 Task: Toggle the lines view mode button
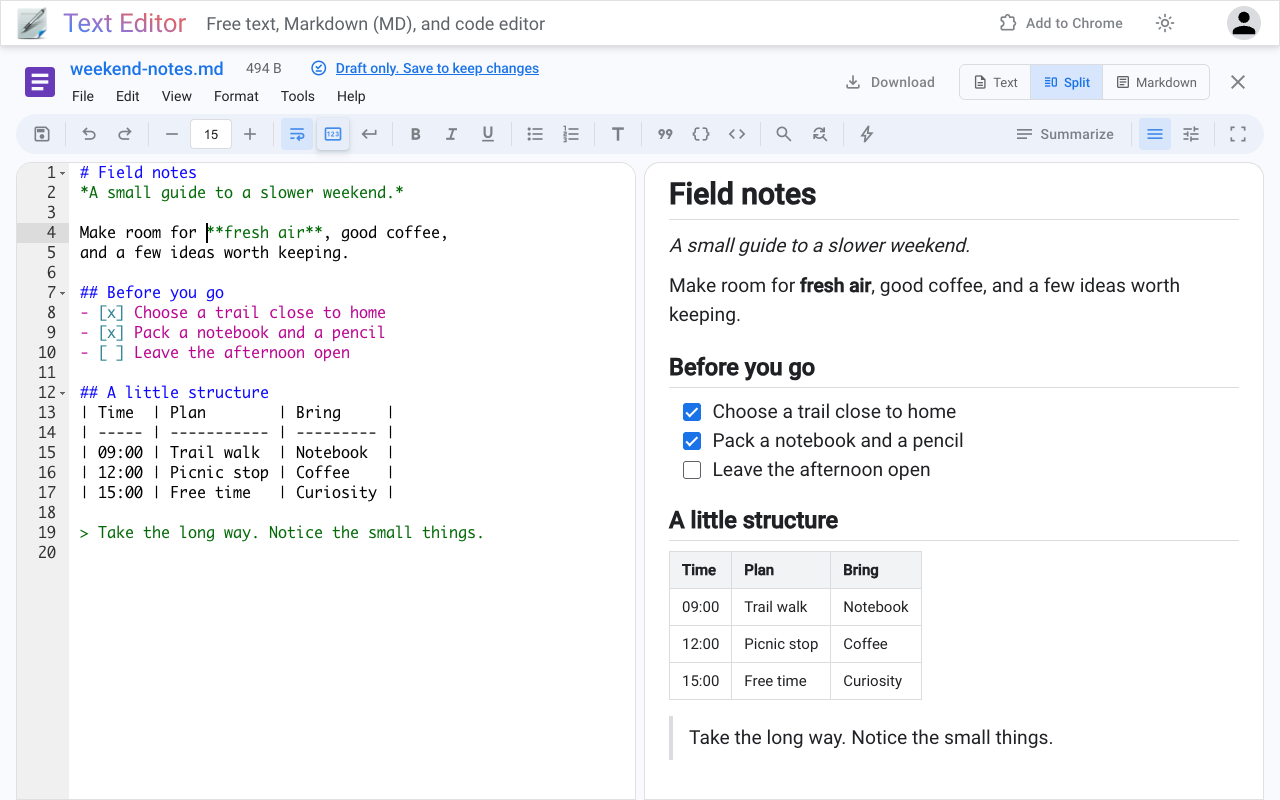tap(1155, 134)
